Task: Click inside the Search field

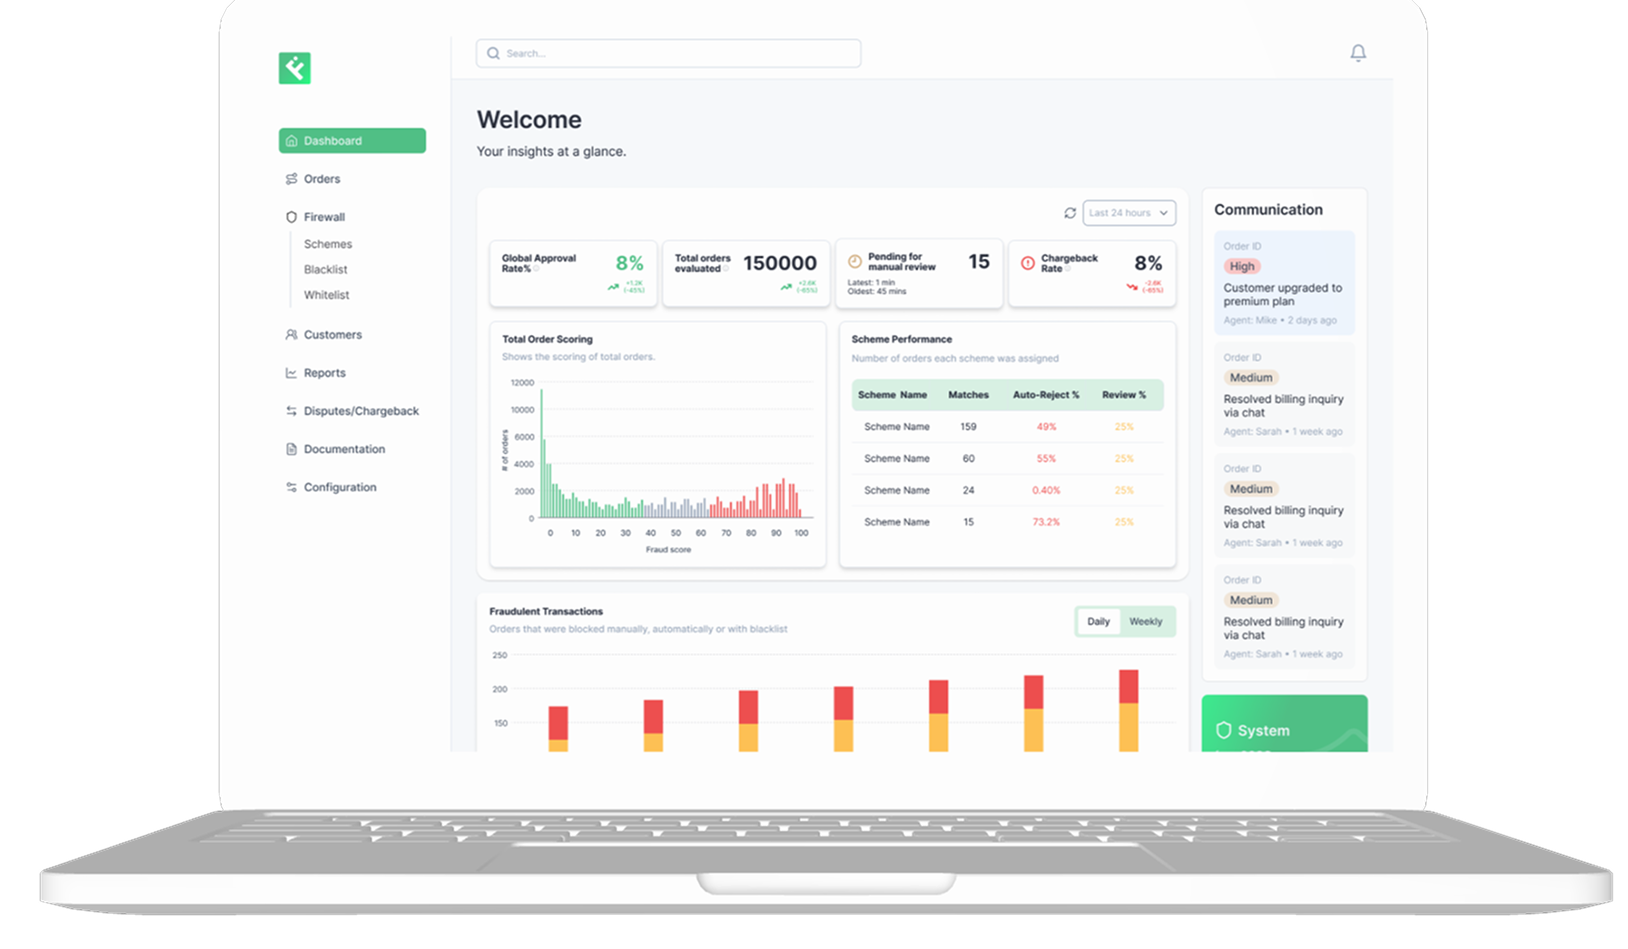Action: [x=668, y=53]
